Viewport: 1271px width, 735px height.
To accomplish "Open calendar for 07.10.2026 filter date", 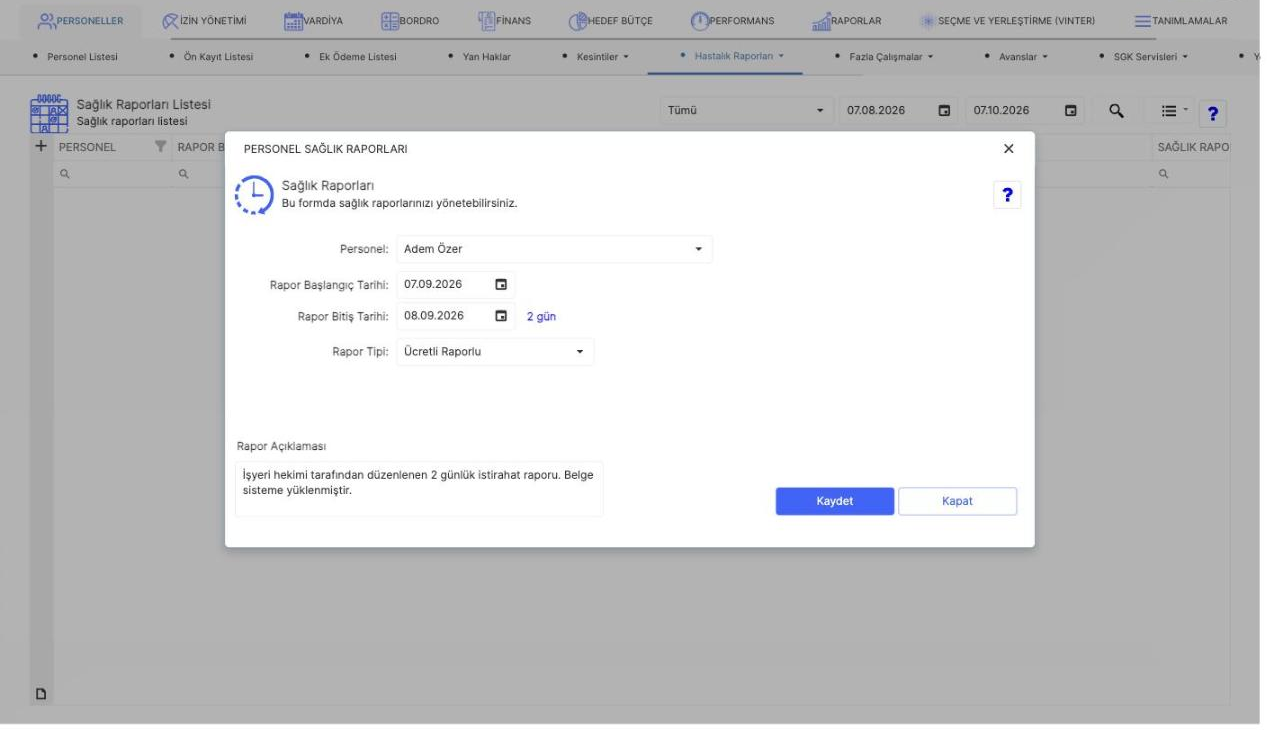I will pyautogui.click(x=1071, y=110).
